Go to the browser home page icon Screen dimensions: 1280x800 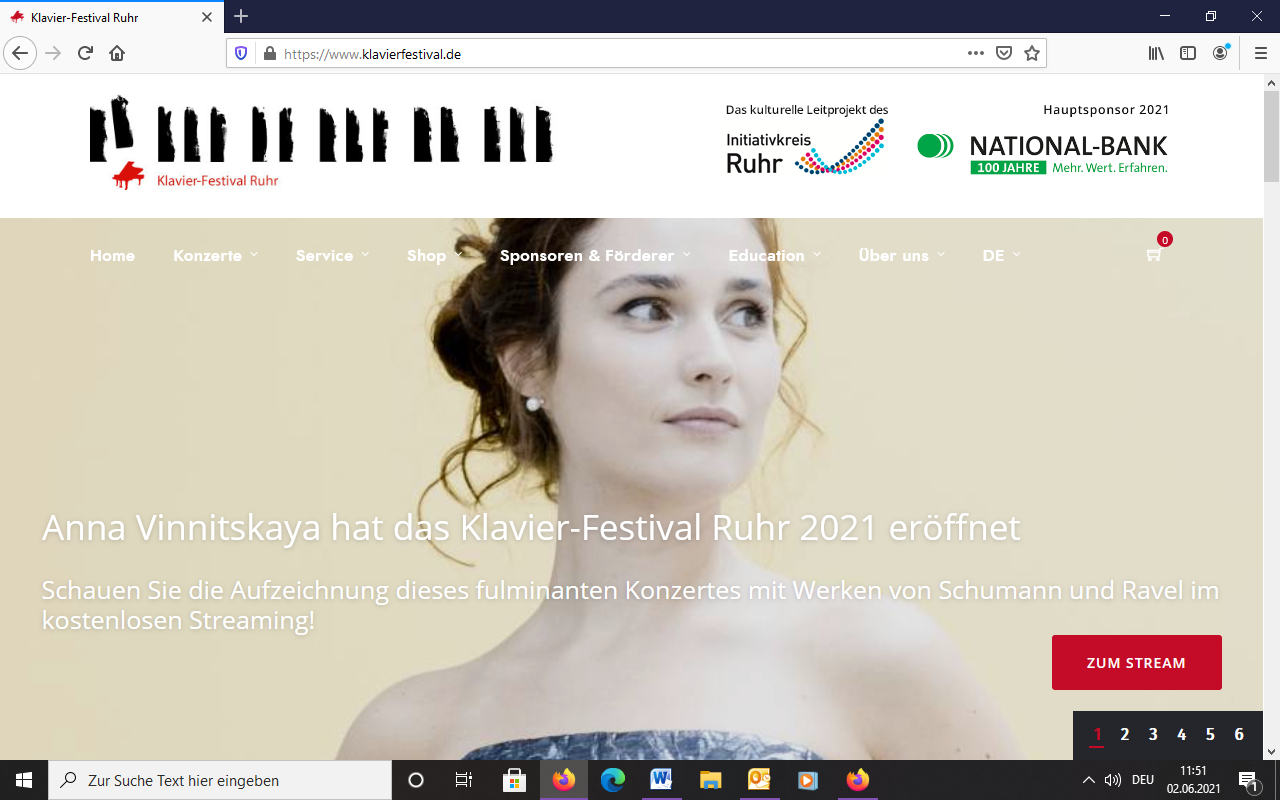[117, 54]
